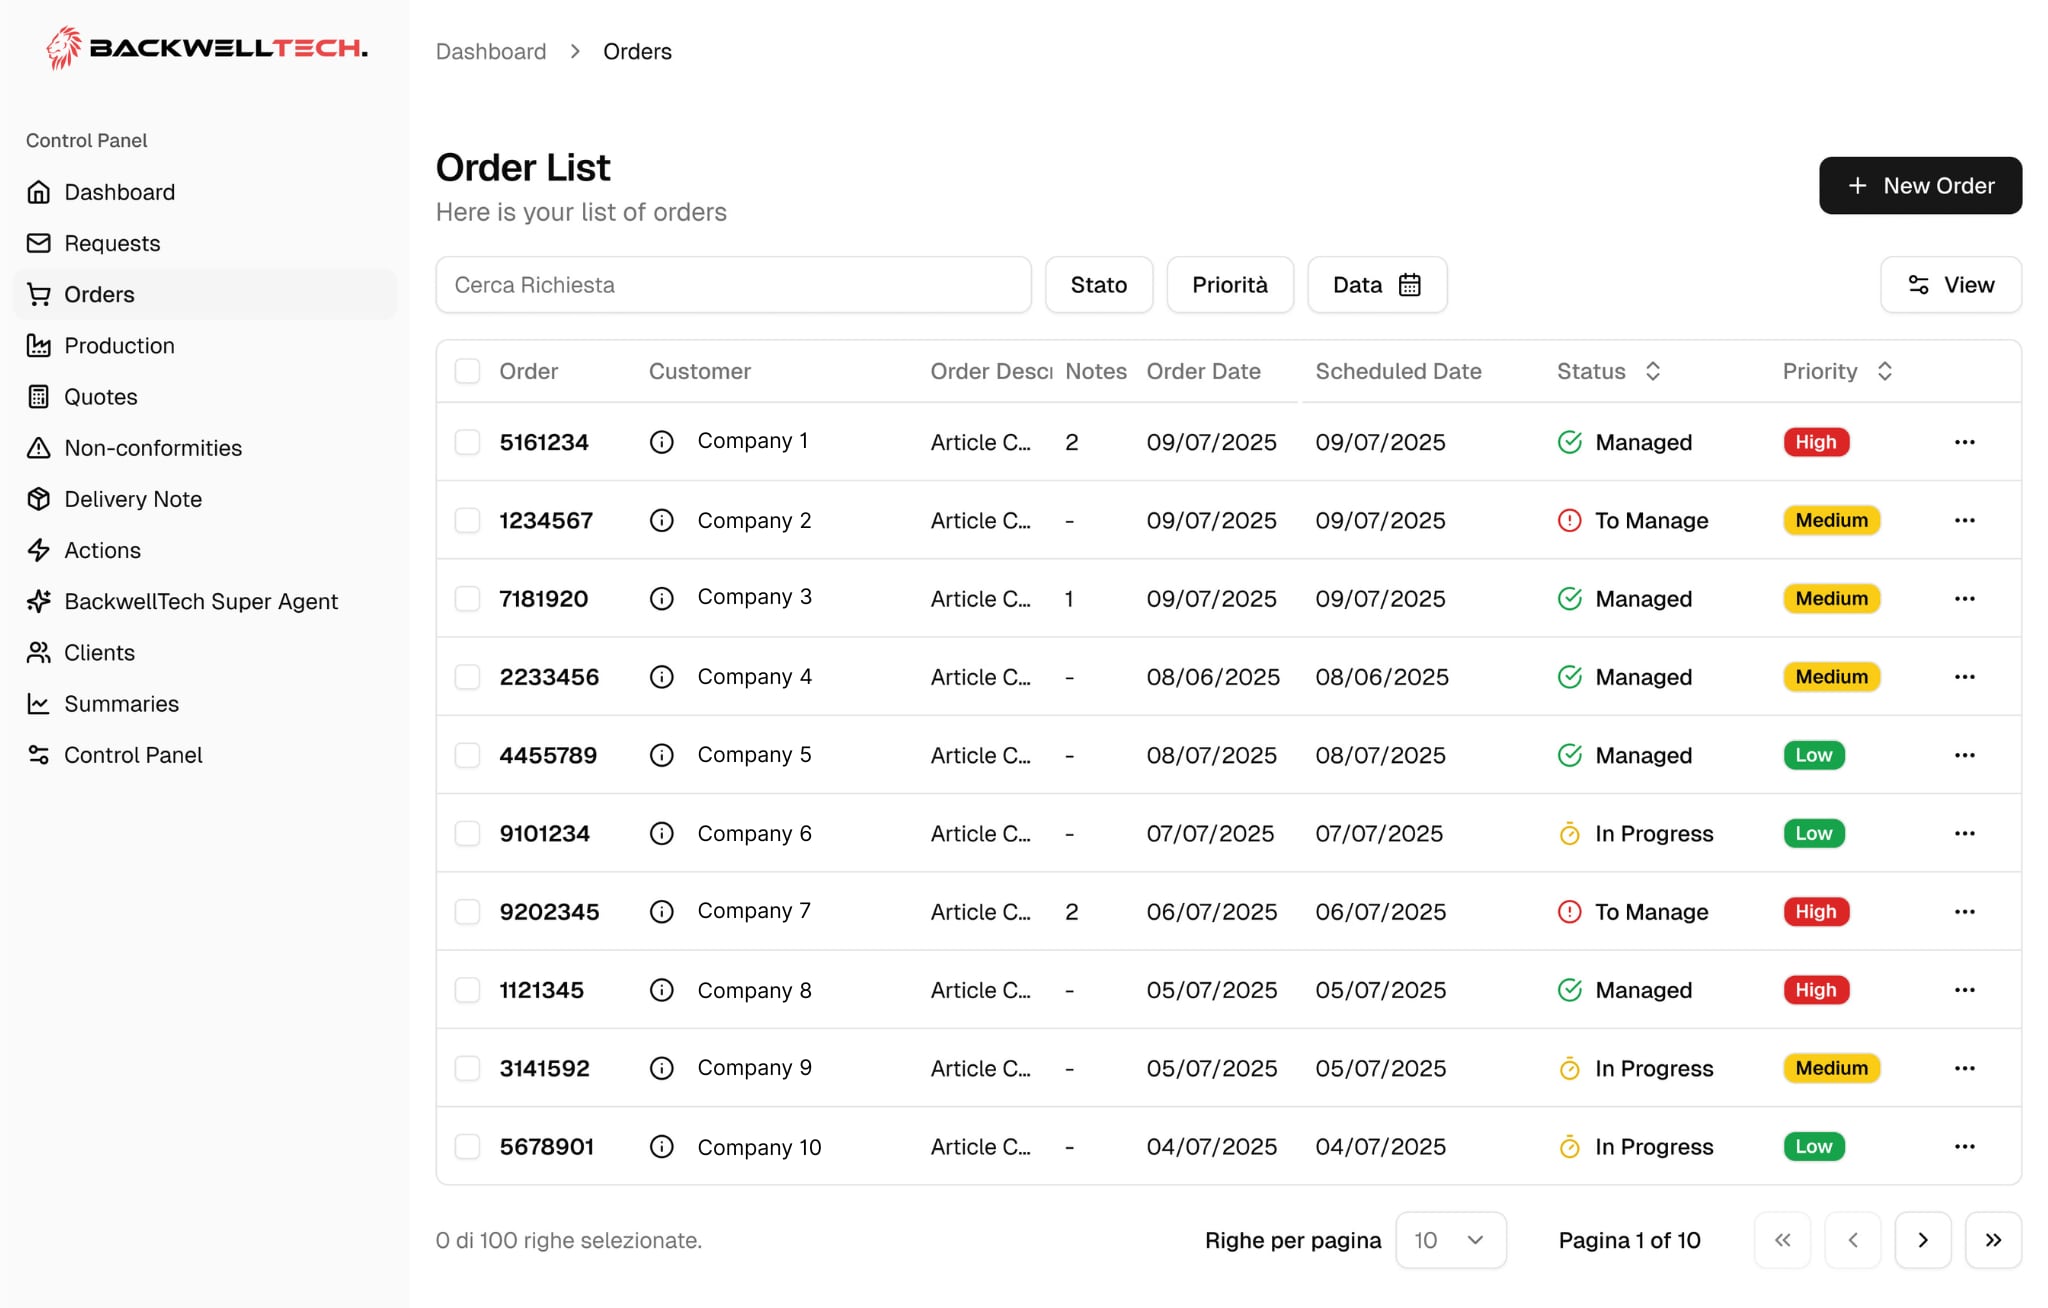Open Quotes in the sidebar

click(x=205, y=397)
